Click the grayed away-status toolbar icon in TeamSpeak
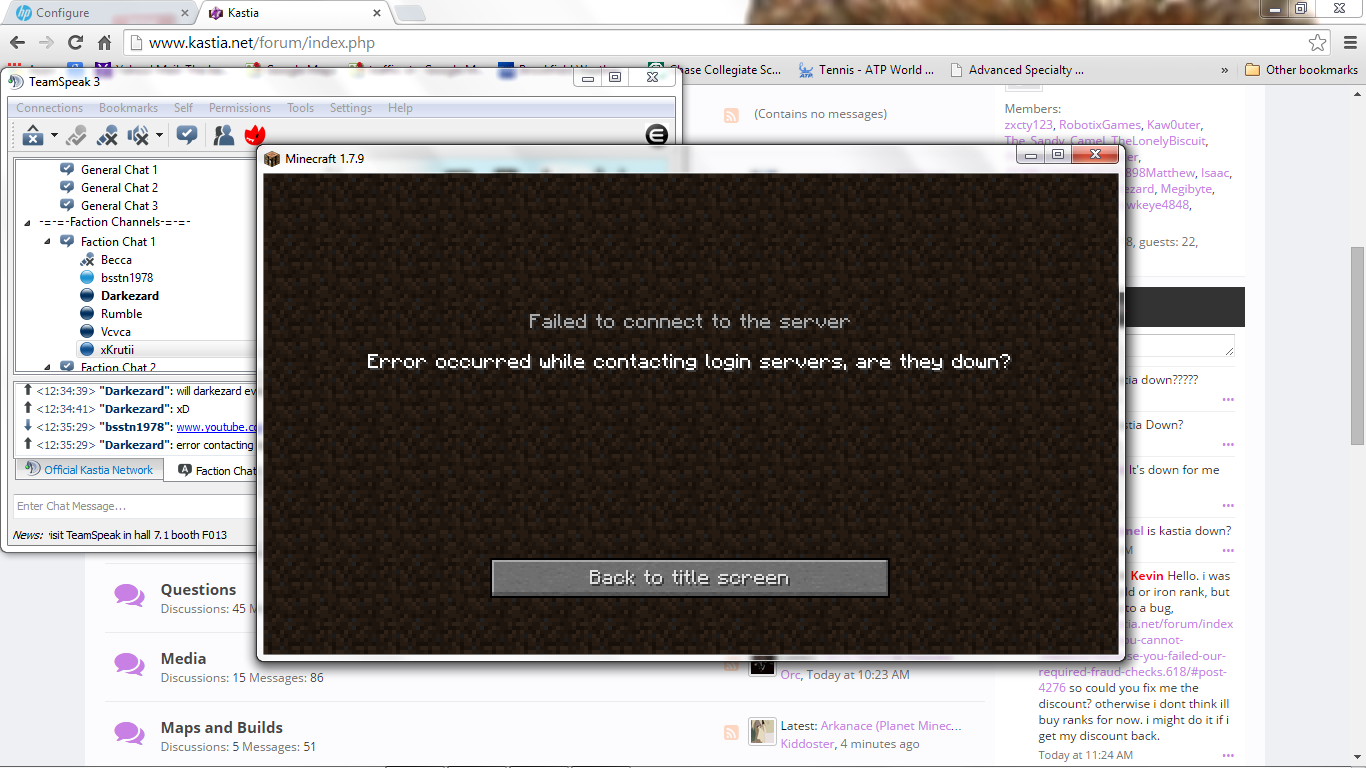This screenshot has width=1366, height=768. point(76,135)
